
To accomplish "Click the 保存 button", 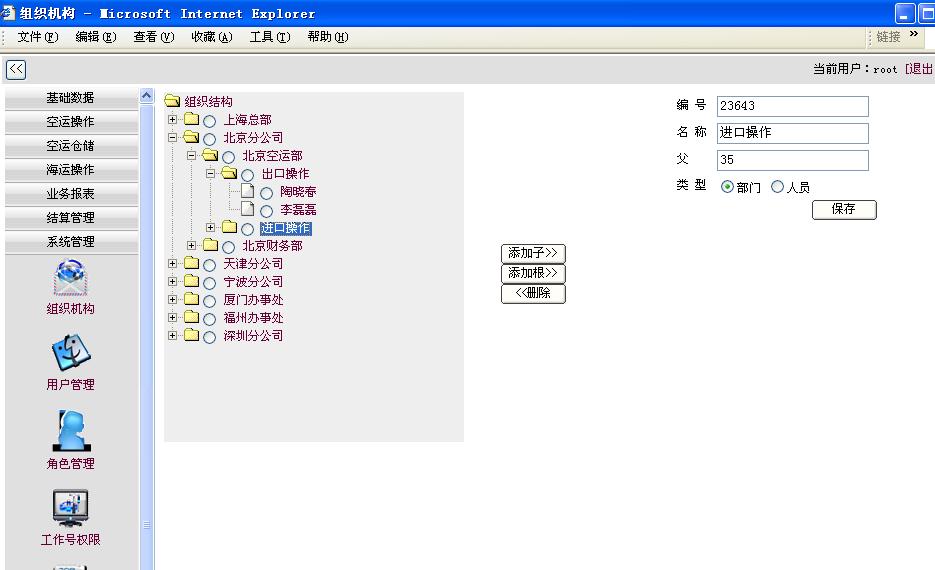I will pos(844,209).
